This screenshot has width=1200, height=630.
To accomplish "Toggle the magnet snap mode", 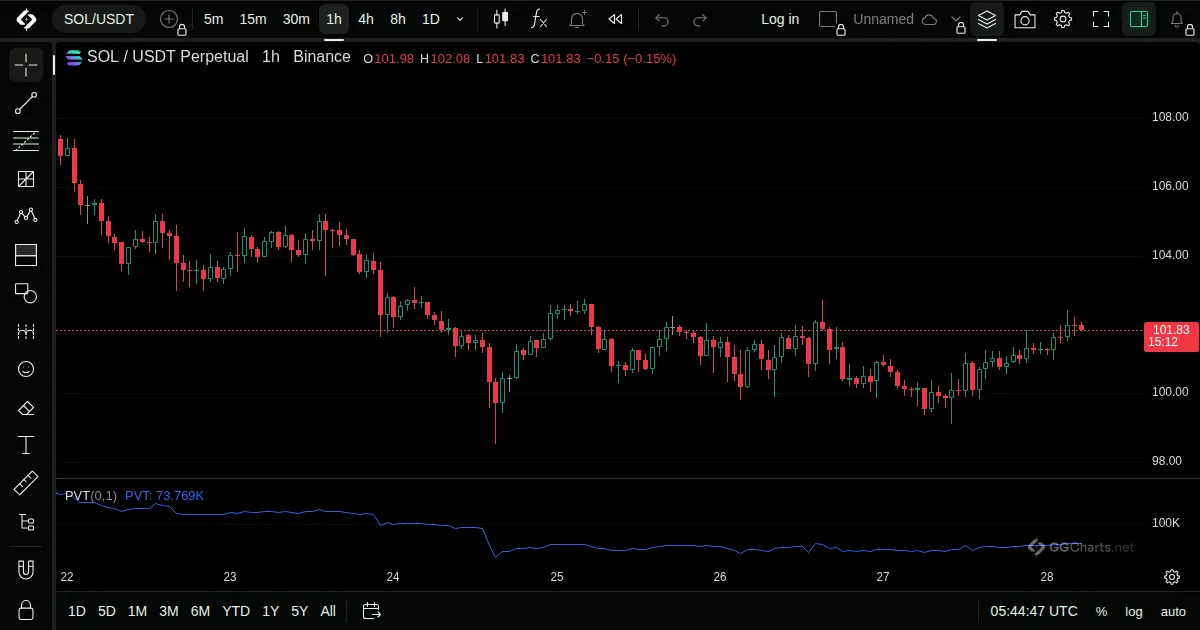I will [26, 570].
